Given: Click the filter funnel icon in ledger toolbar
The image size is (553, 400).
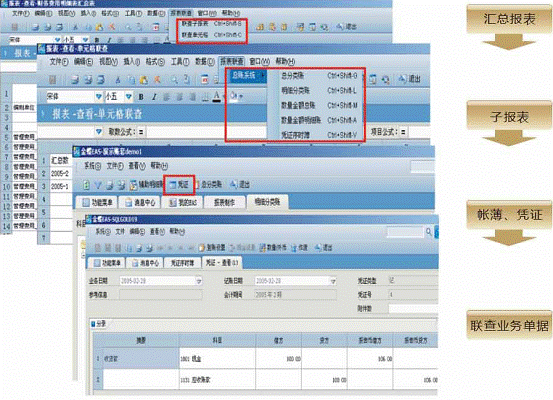Looking at the screenshot, I should (98, 184).
